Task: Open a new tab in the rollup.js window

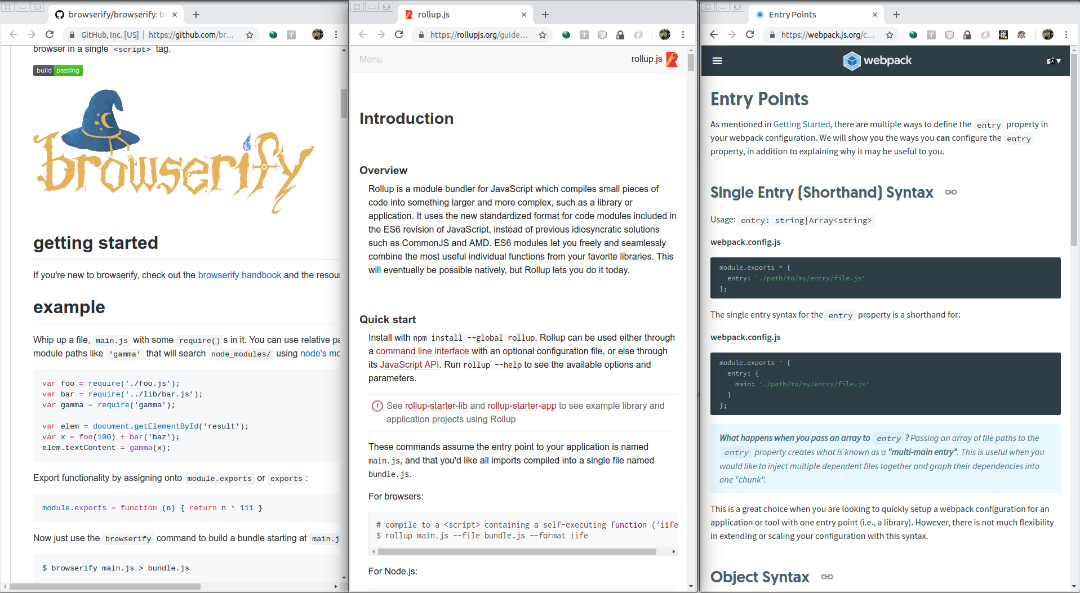Action: click(x=545, y=14)
